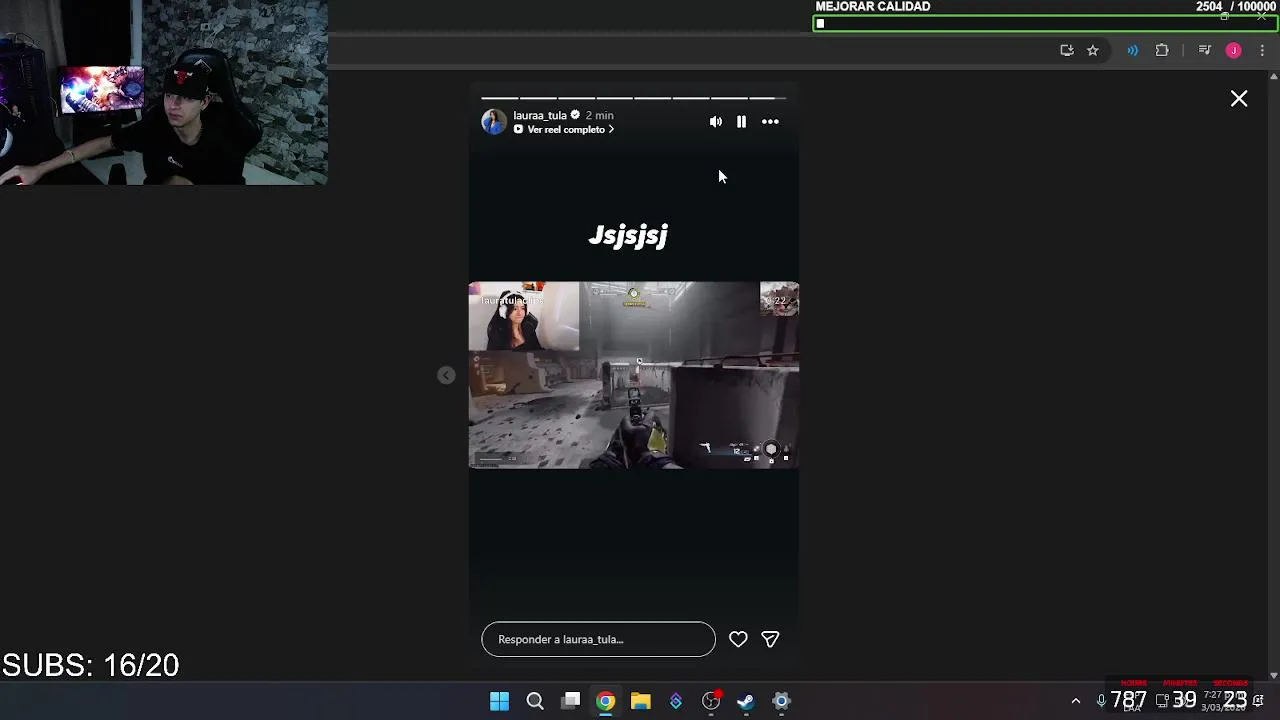The width and height of the screenshot is (1280, 720).
Task: Open lauraa_tula profile avatar
Action: tap(494, 122)
